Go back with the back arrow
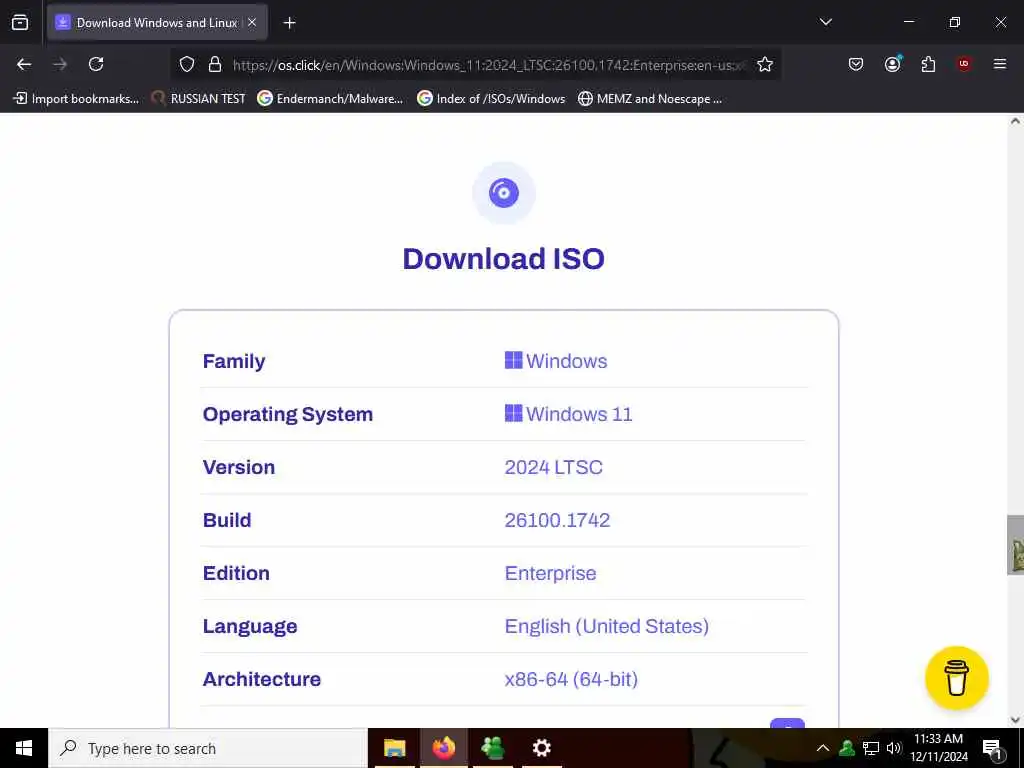The width and height of the screenshot is (1024, 768). pos(24,64)
